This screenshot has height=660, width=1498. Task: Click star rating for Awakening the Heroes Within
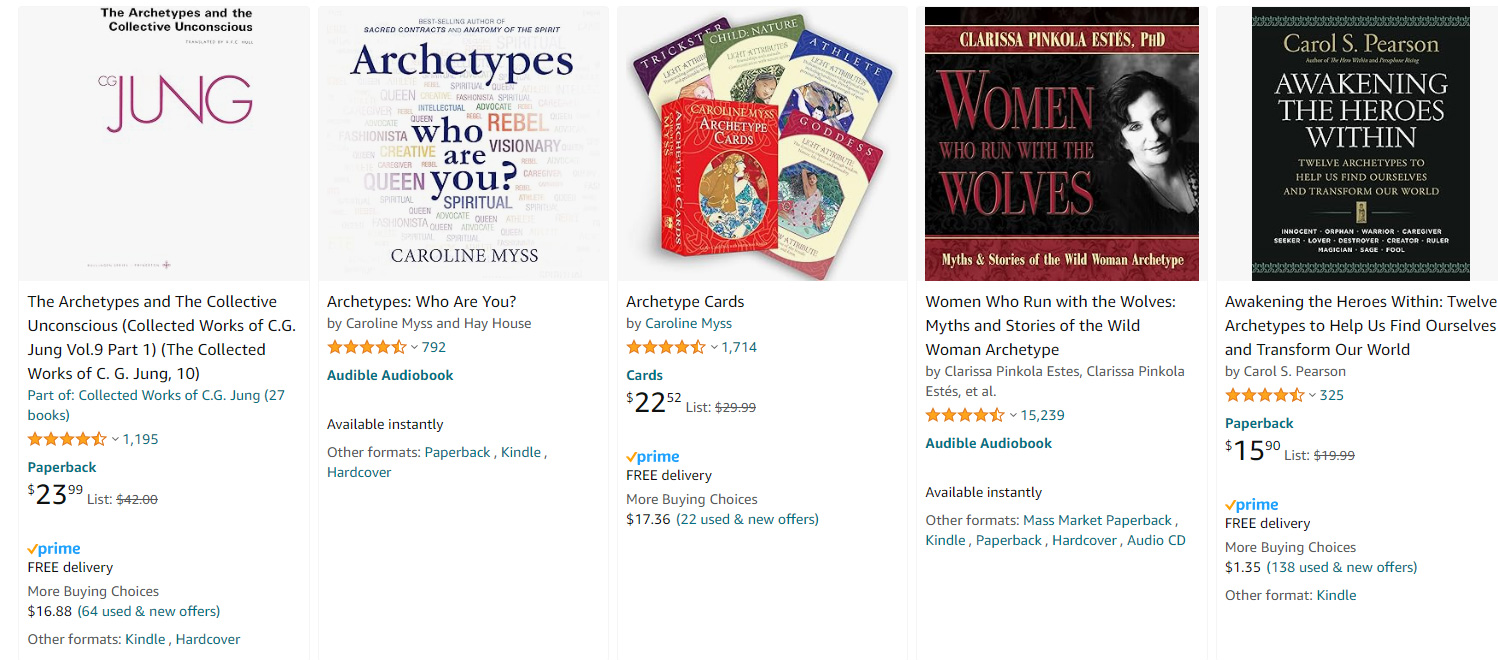[x=1264, y=395]
